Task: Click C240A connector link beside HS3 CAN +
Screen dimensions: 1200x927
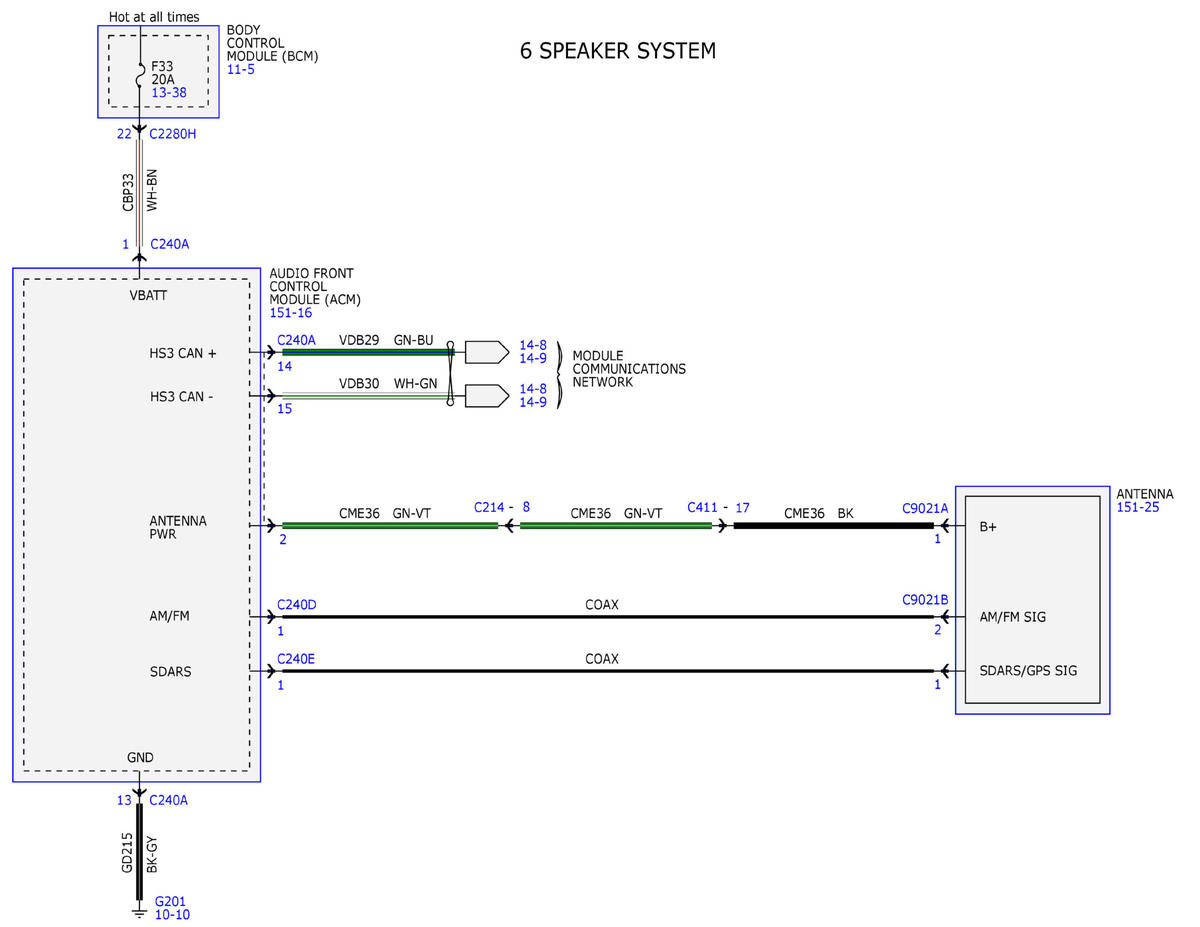Action: (x=296, y=340)
